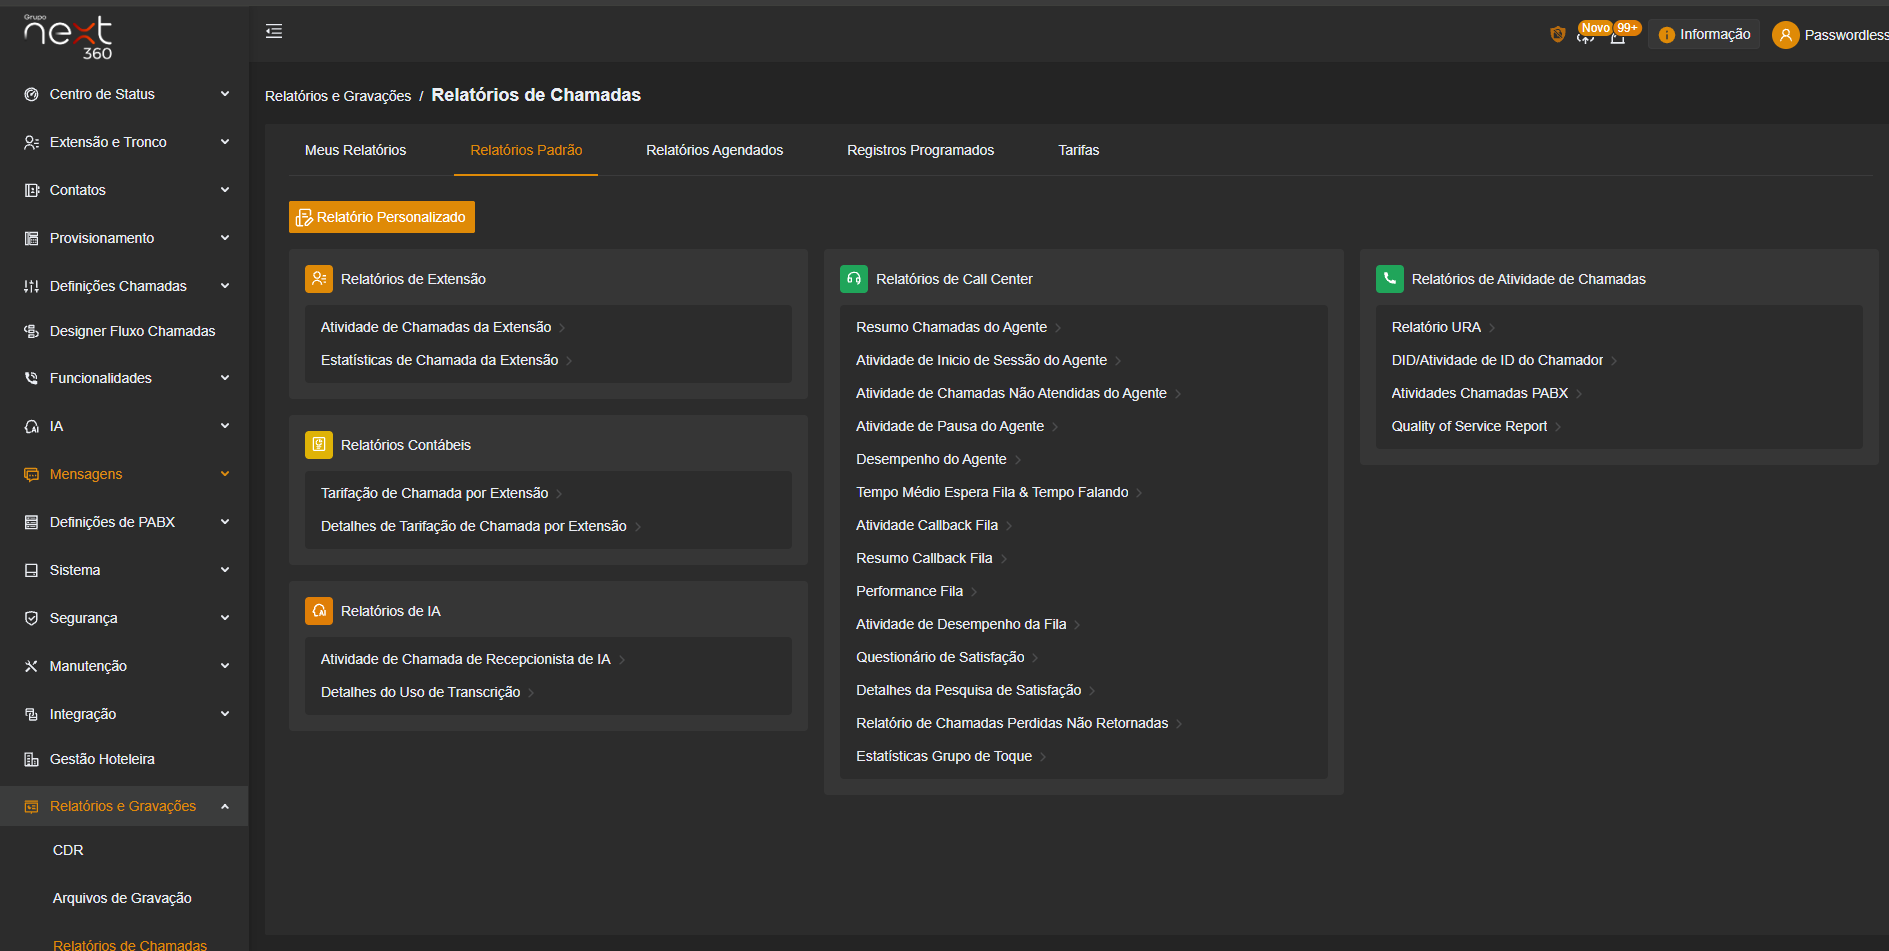Image resolution: width=1889 pixels, height=951 pixels.
Task: Open Atividades Chamadas PABX report
Action: [1480, 393]
